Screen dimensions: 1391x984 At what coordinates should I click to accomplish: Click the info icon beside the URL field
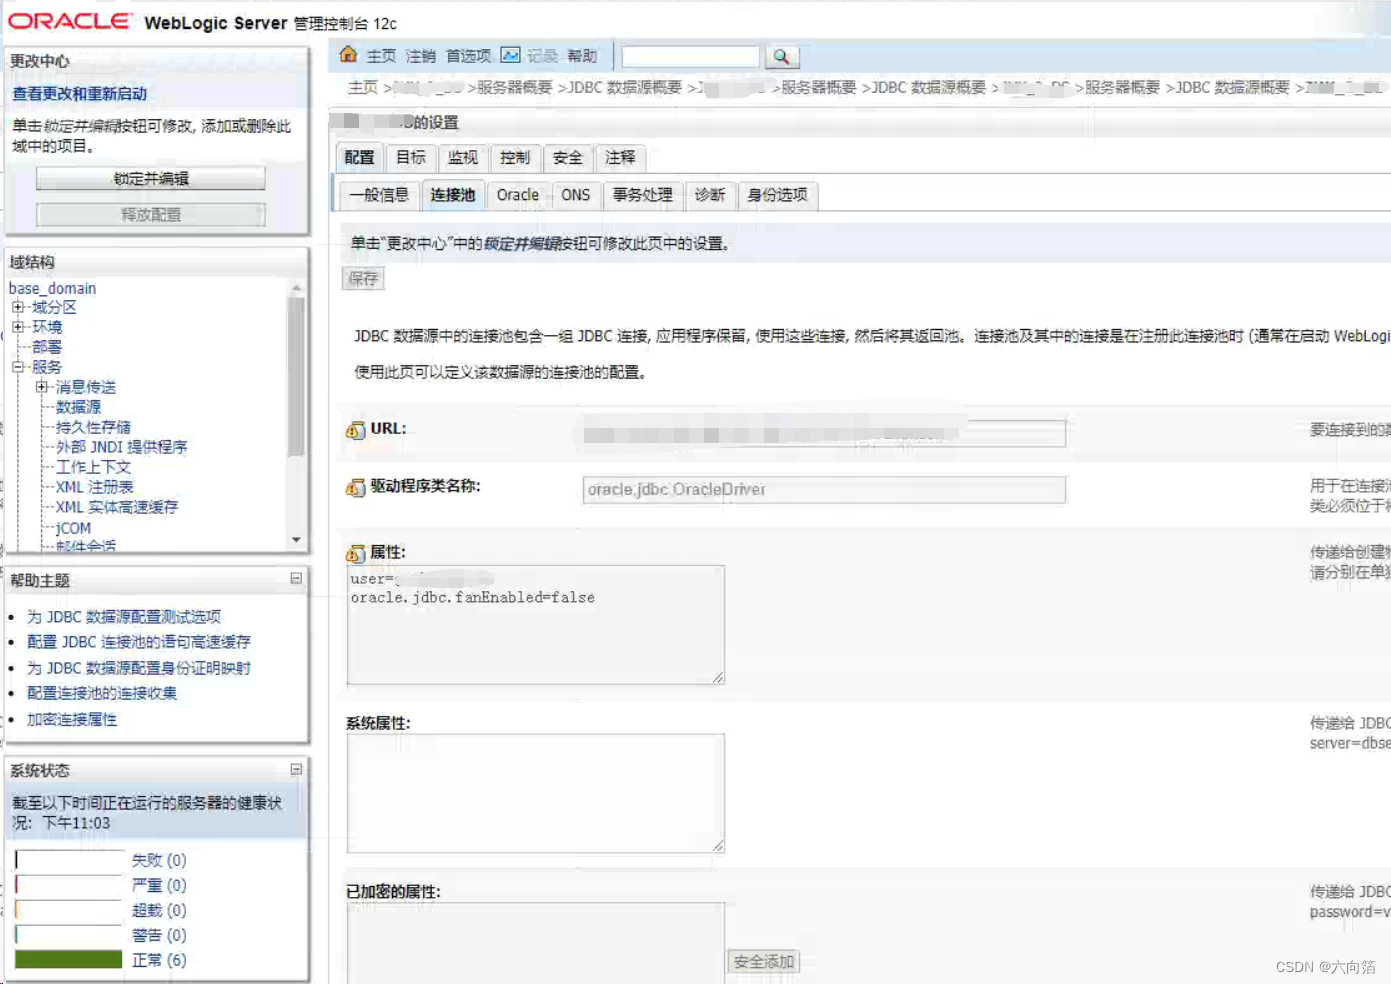pos(356,430)
